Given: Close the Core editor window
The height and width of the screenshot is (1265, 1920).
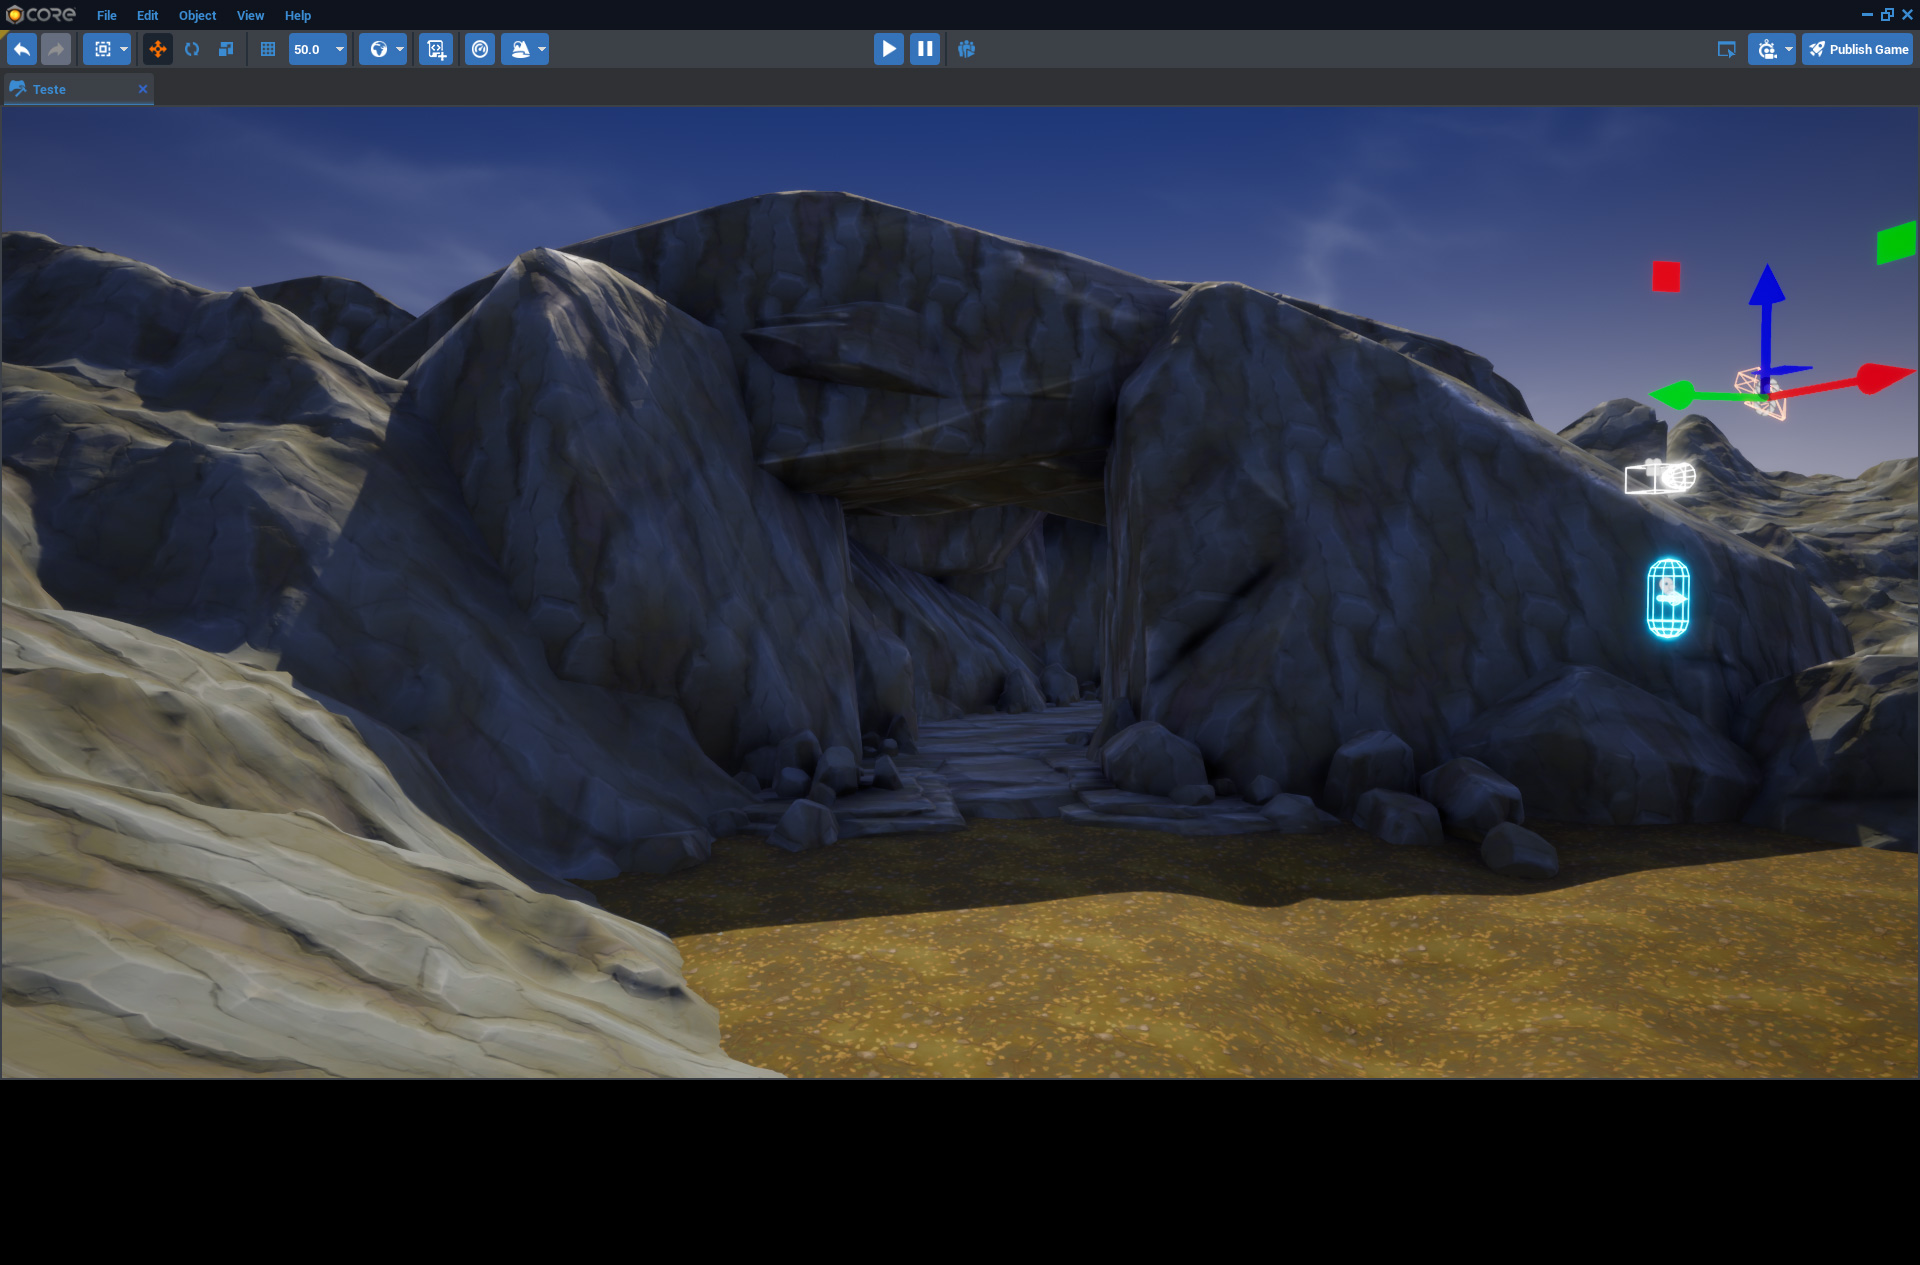Looking at the screenshot, I should point(1907,15).
